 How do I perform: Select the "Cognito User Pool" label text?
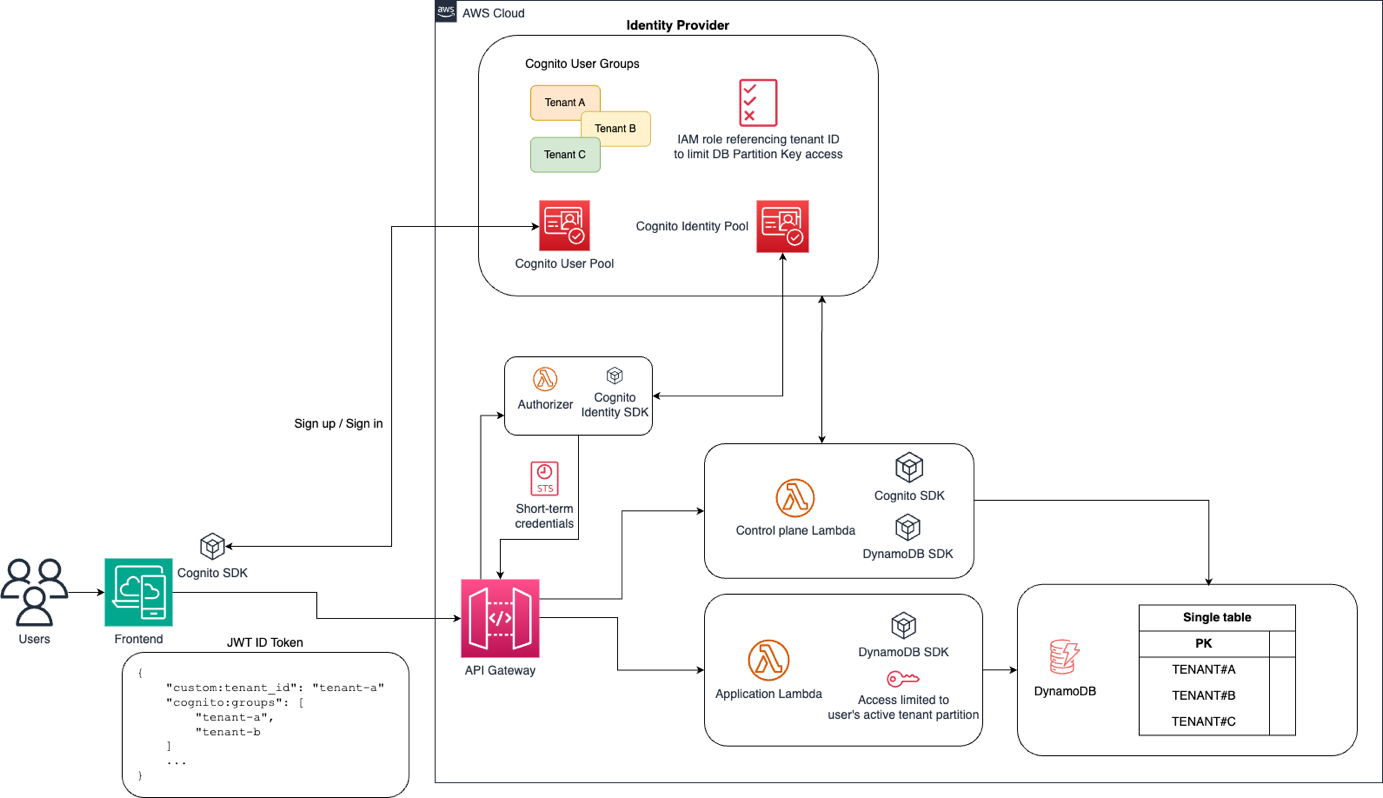564,264
